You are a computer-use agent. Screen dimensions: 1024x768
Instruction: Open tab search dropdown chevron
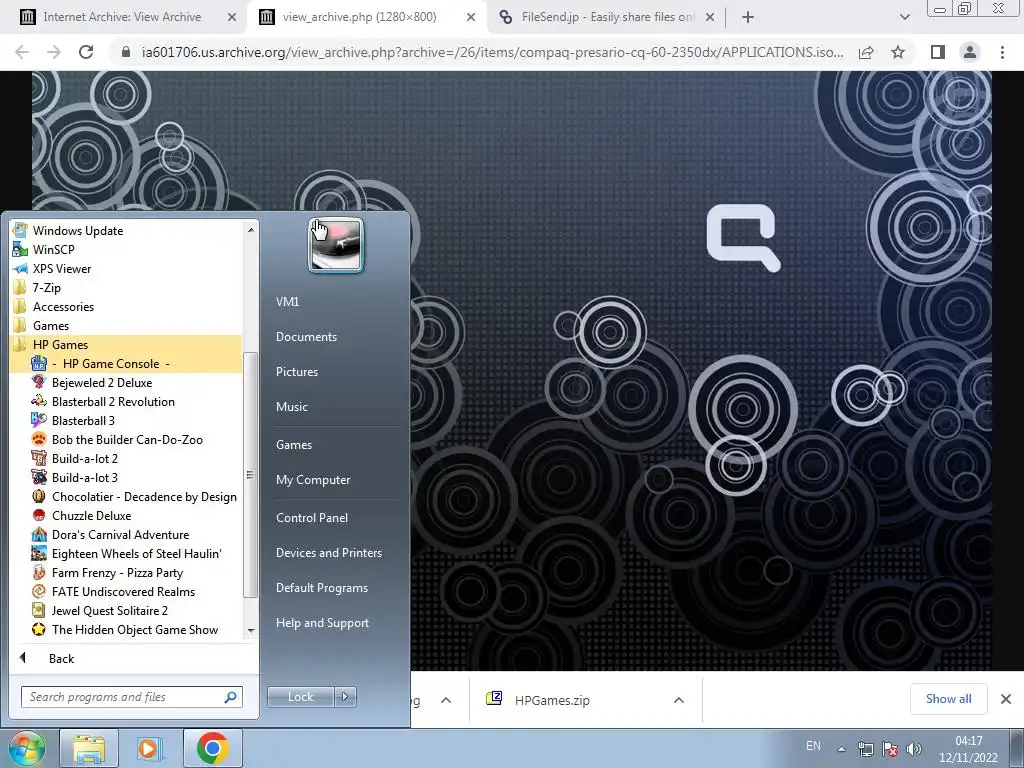[904, 18]
